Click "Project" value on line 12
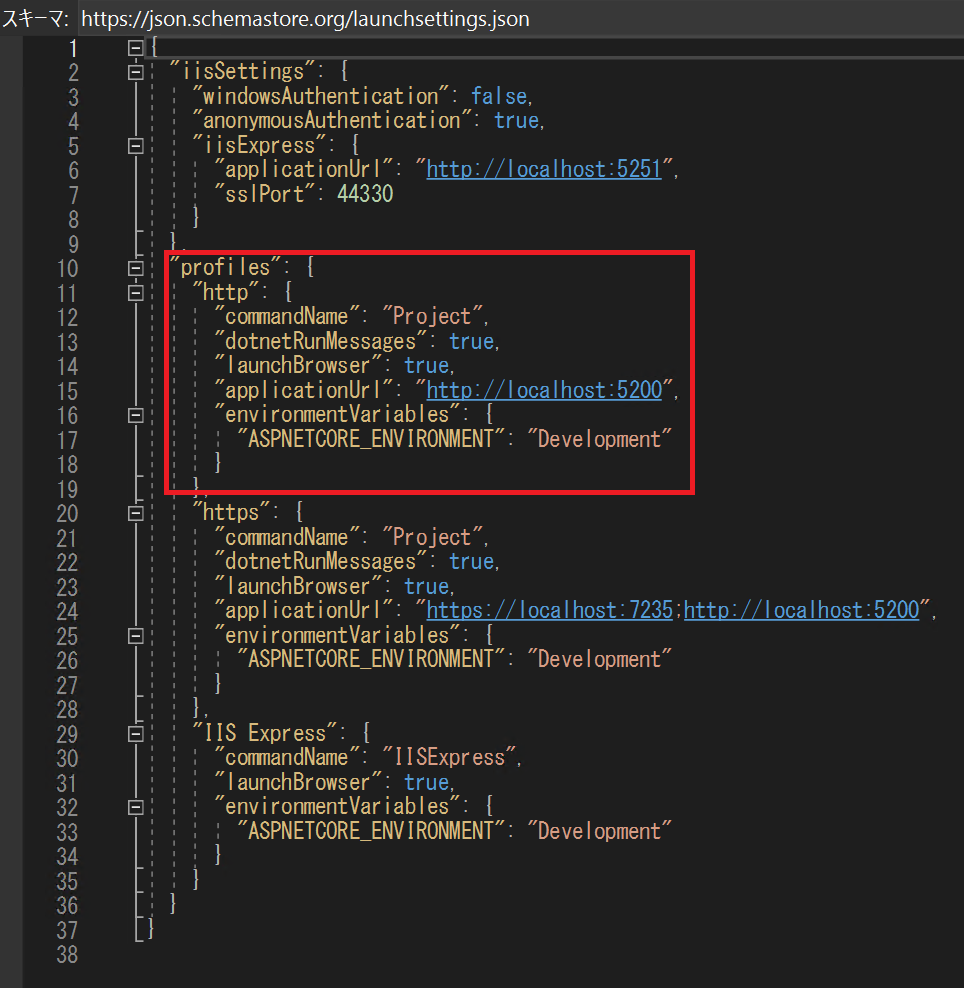Screen dimensions: 964x988 tap(432, 317)
